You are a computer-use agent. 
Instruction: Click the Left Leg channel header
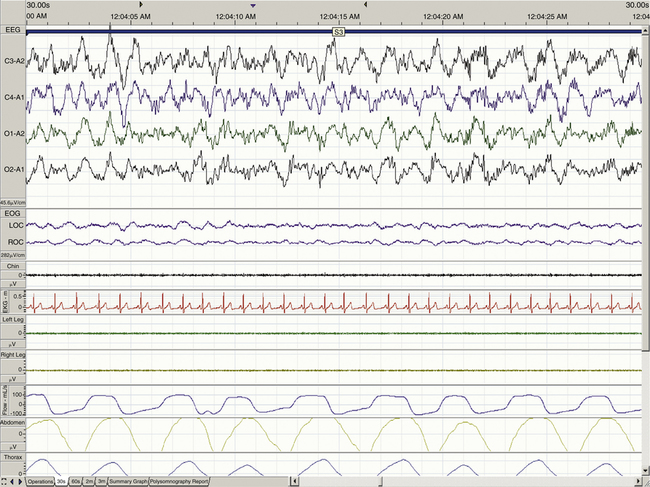coord(14,318)
